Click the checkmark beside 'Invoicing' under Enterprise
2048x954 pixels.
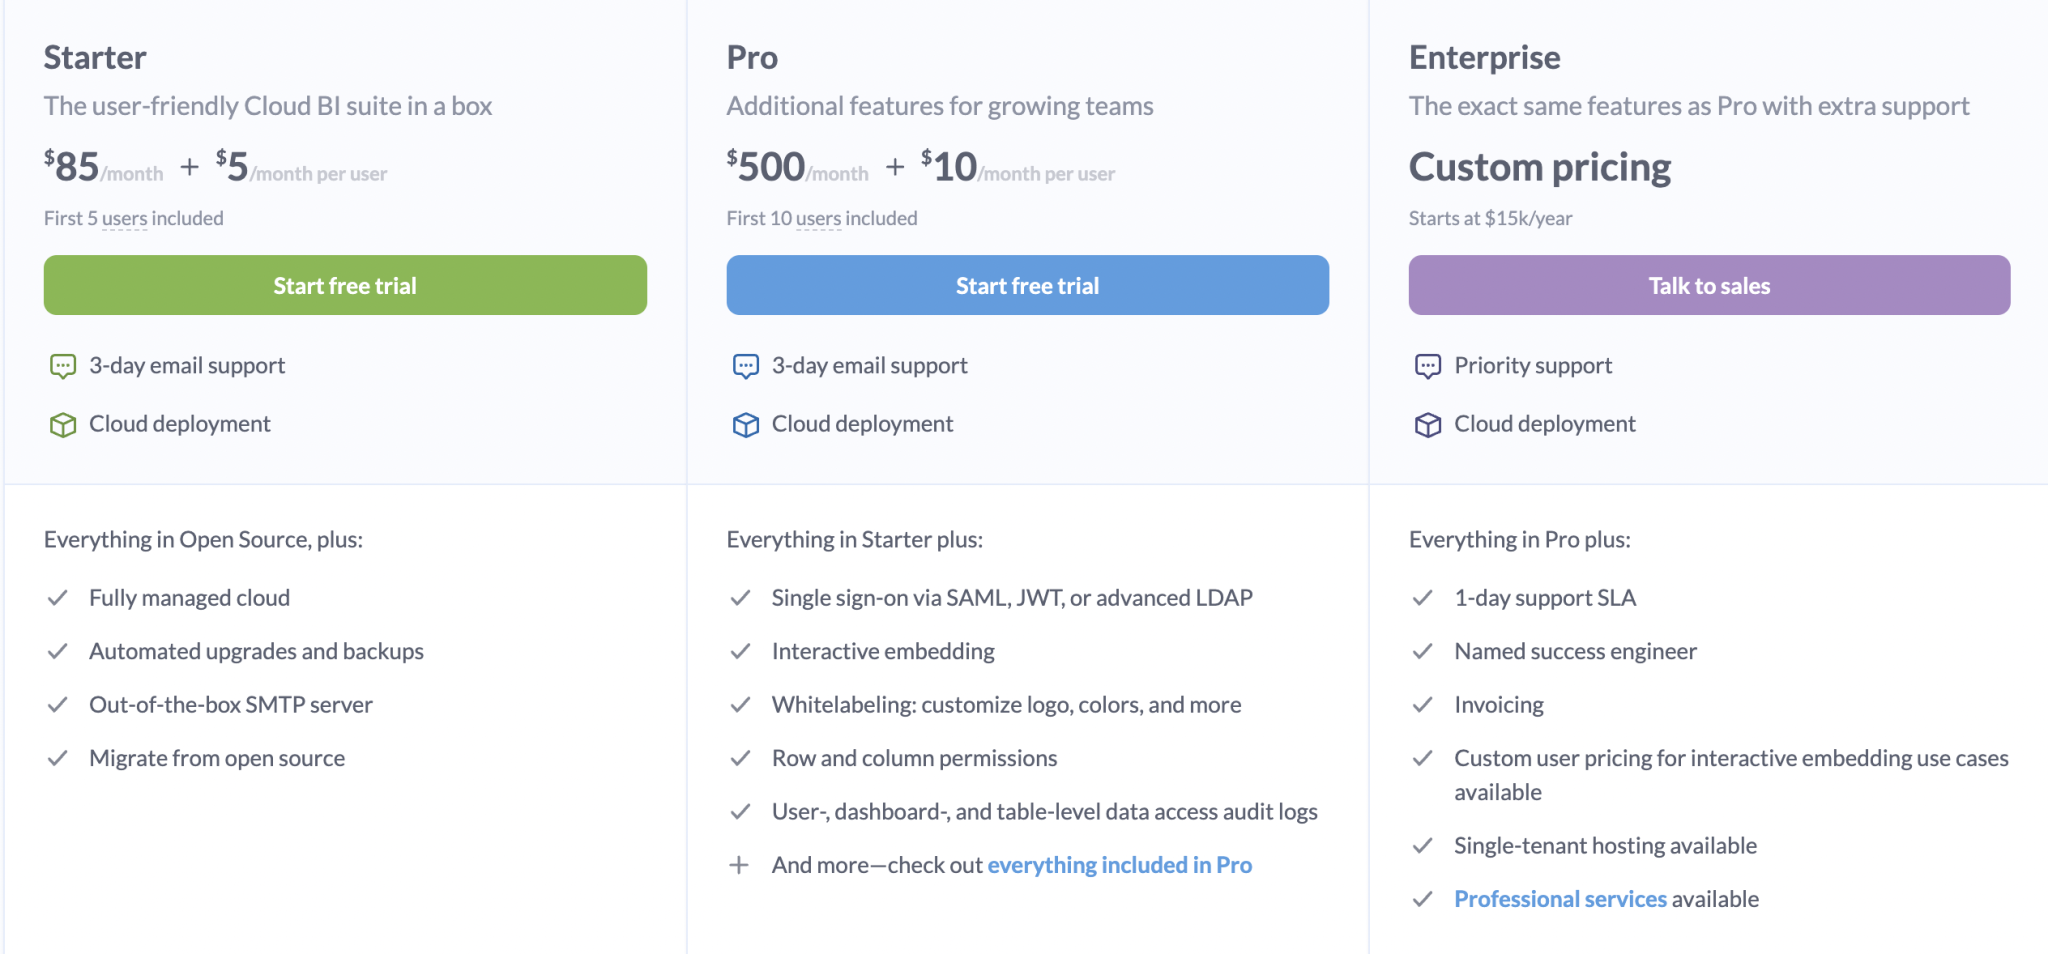point(1422,704)
